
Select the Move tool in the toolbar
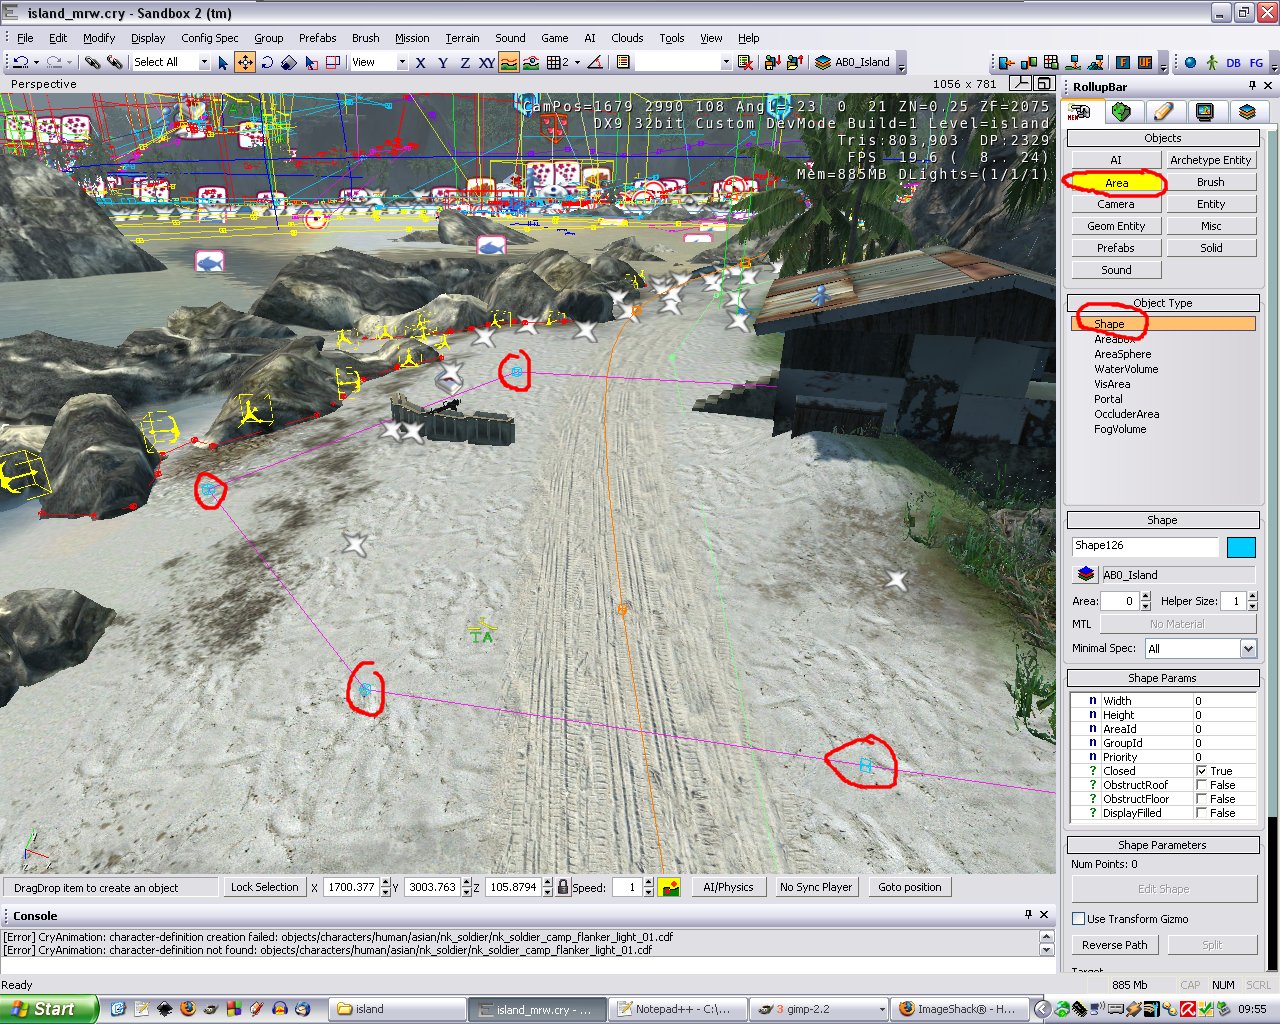[245, 62]
